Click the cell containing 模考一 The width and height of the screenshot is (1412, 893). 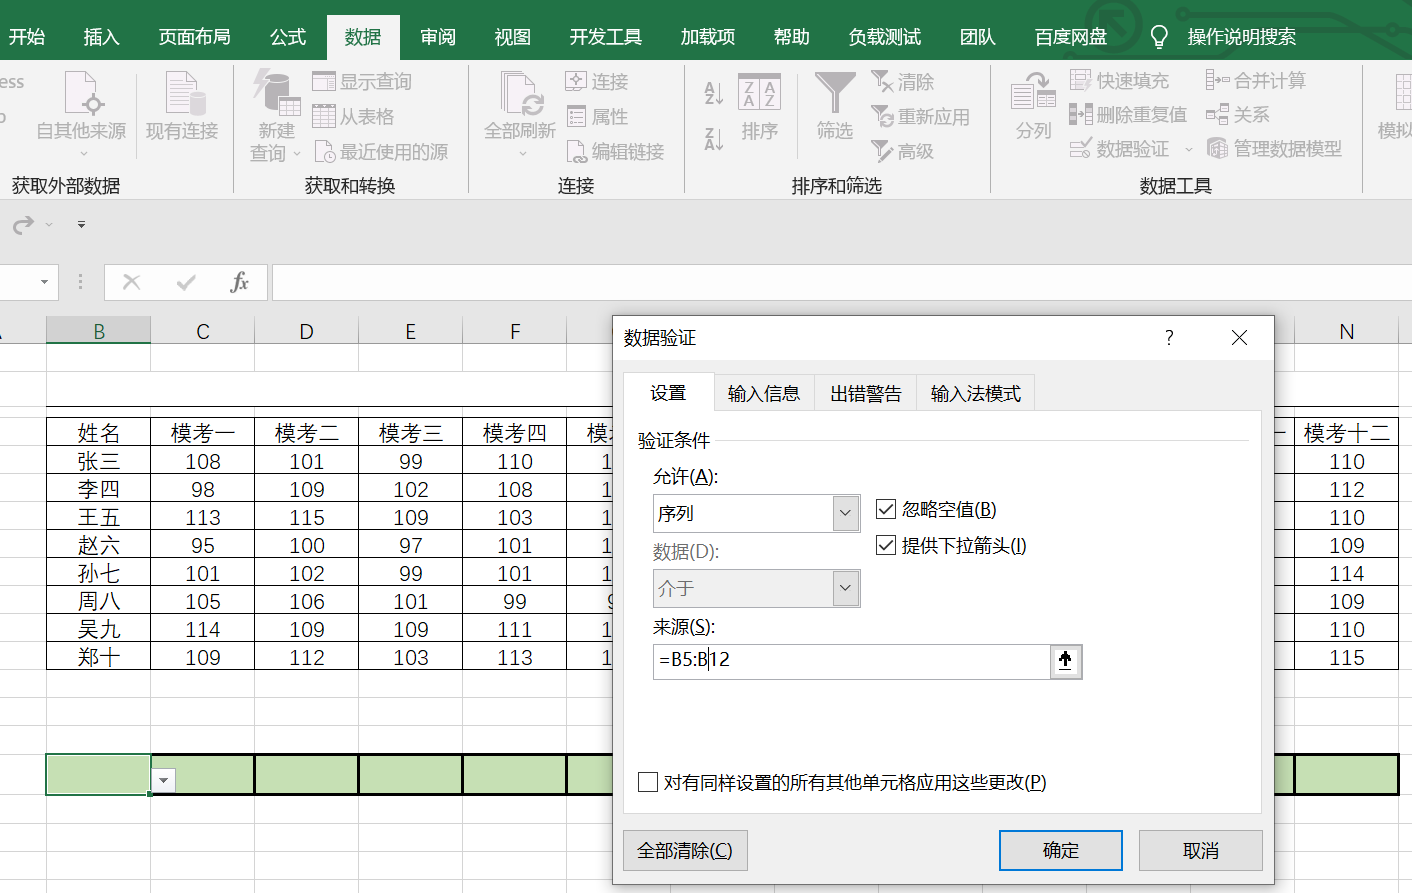point(203,433)
